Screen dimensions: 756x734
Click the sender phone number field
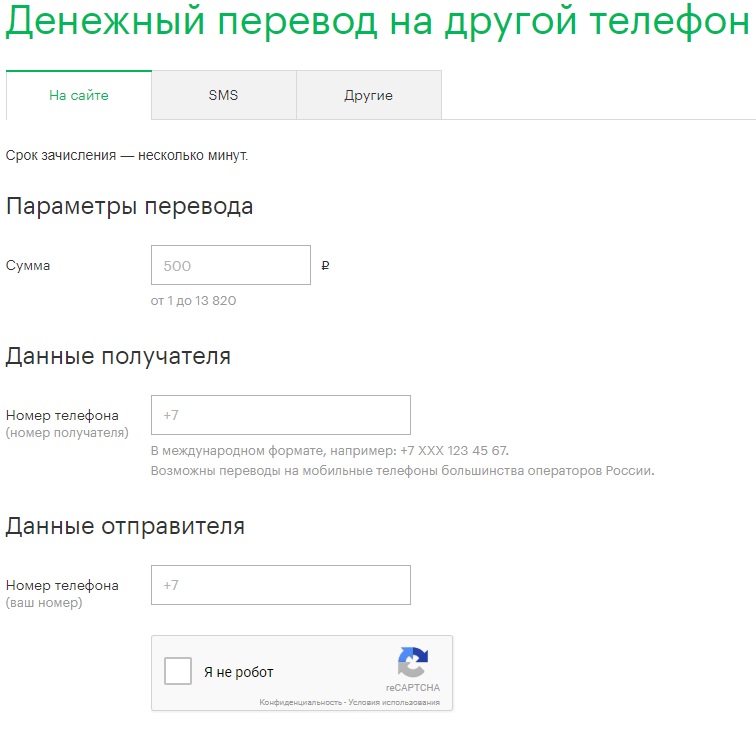[280, 585]
